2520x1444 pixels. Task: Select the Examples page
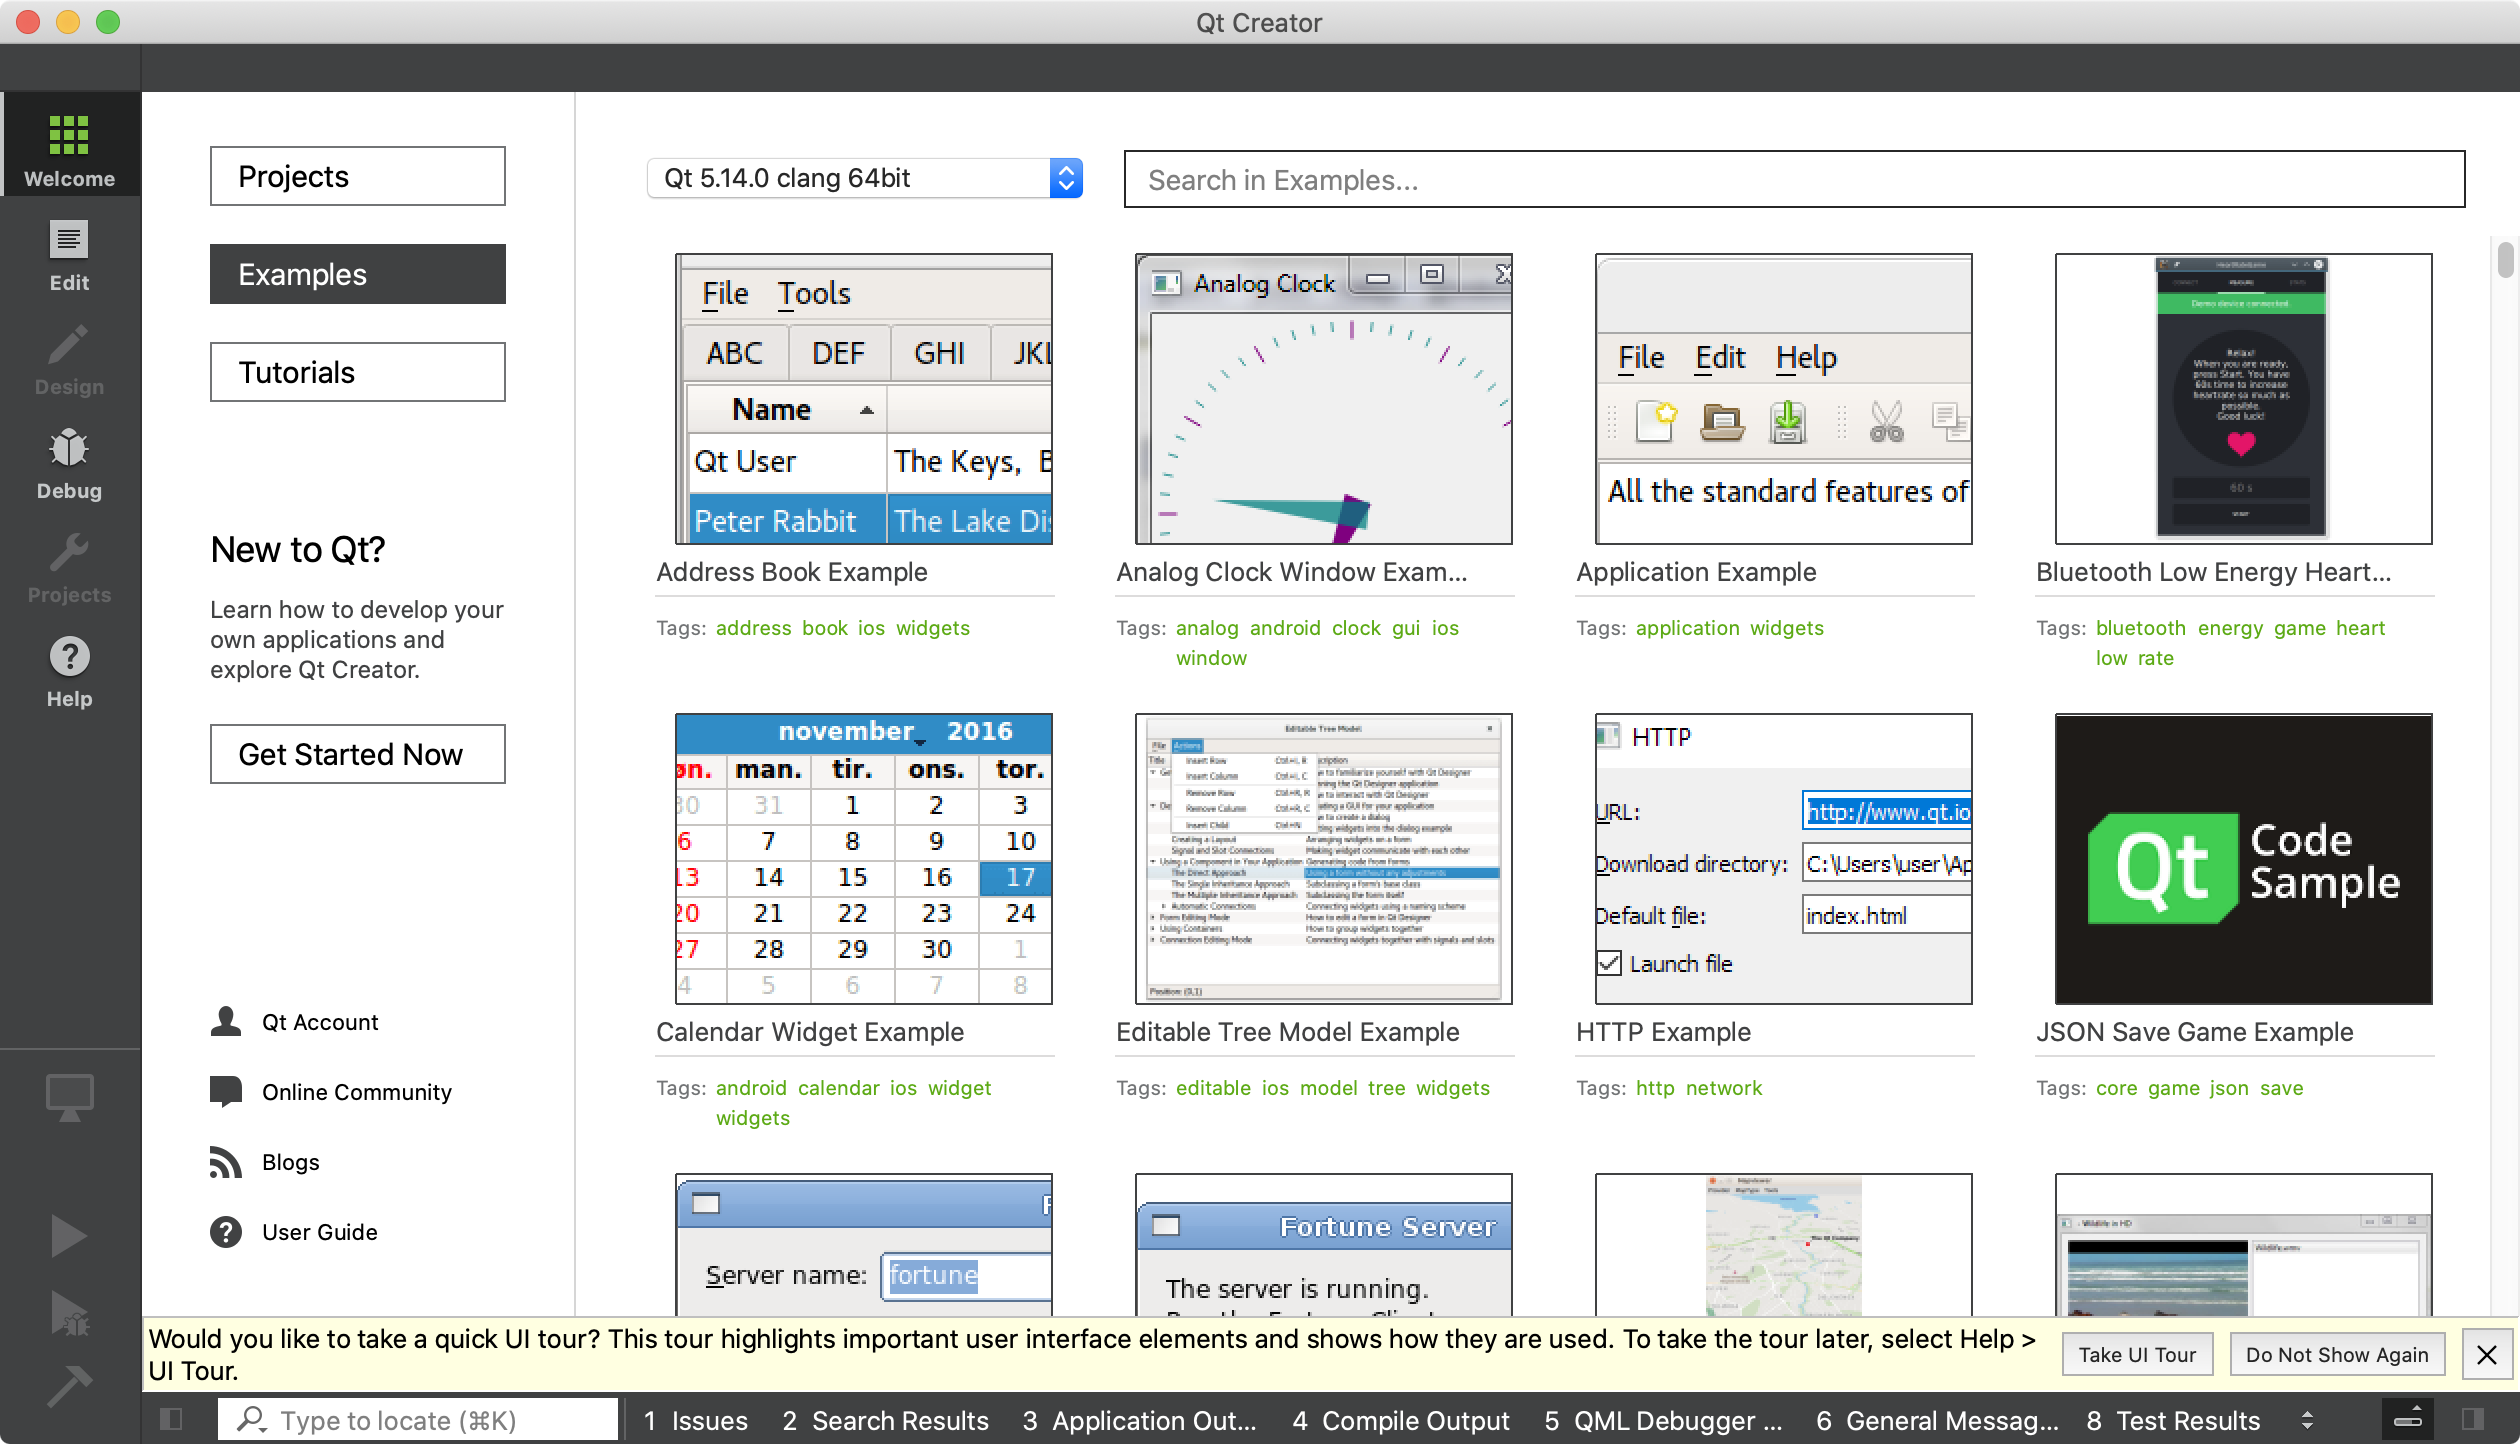tap(358, 274)
